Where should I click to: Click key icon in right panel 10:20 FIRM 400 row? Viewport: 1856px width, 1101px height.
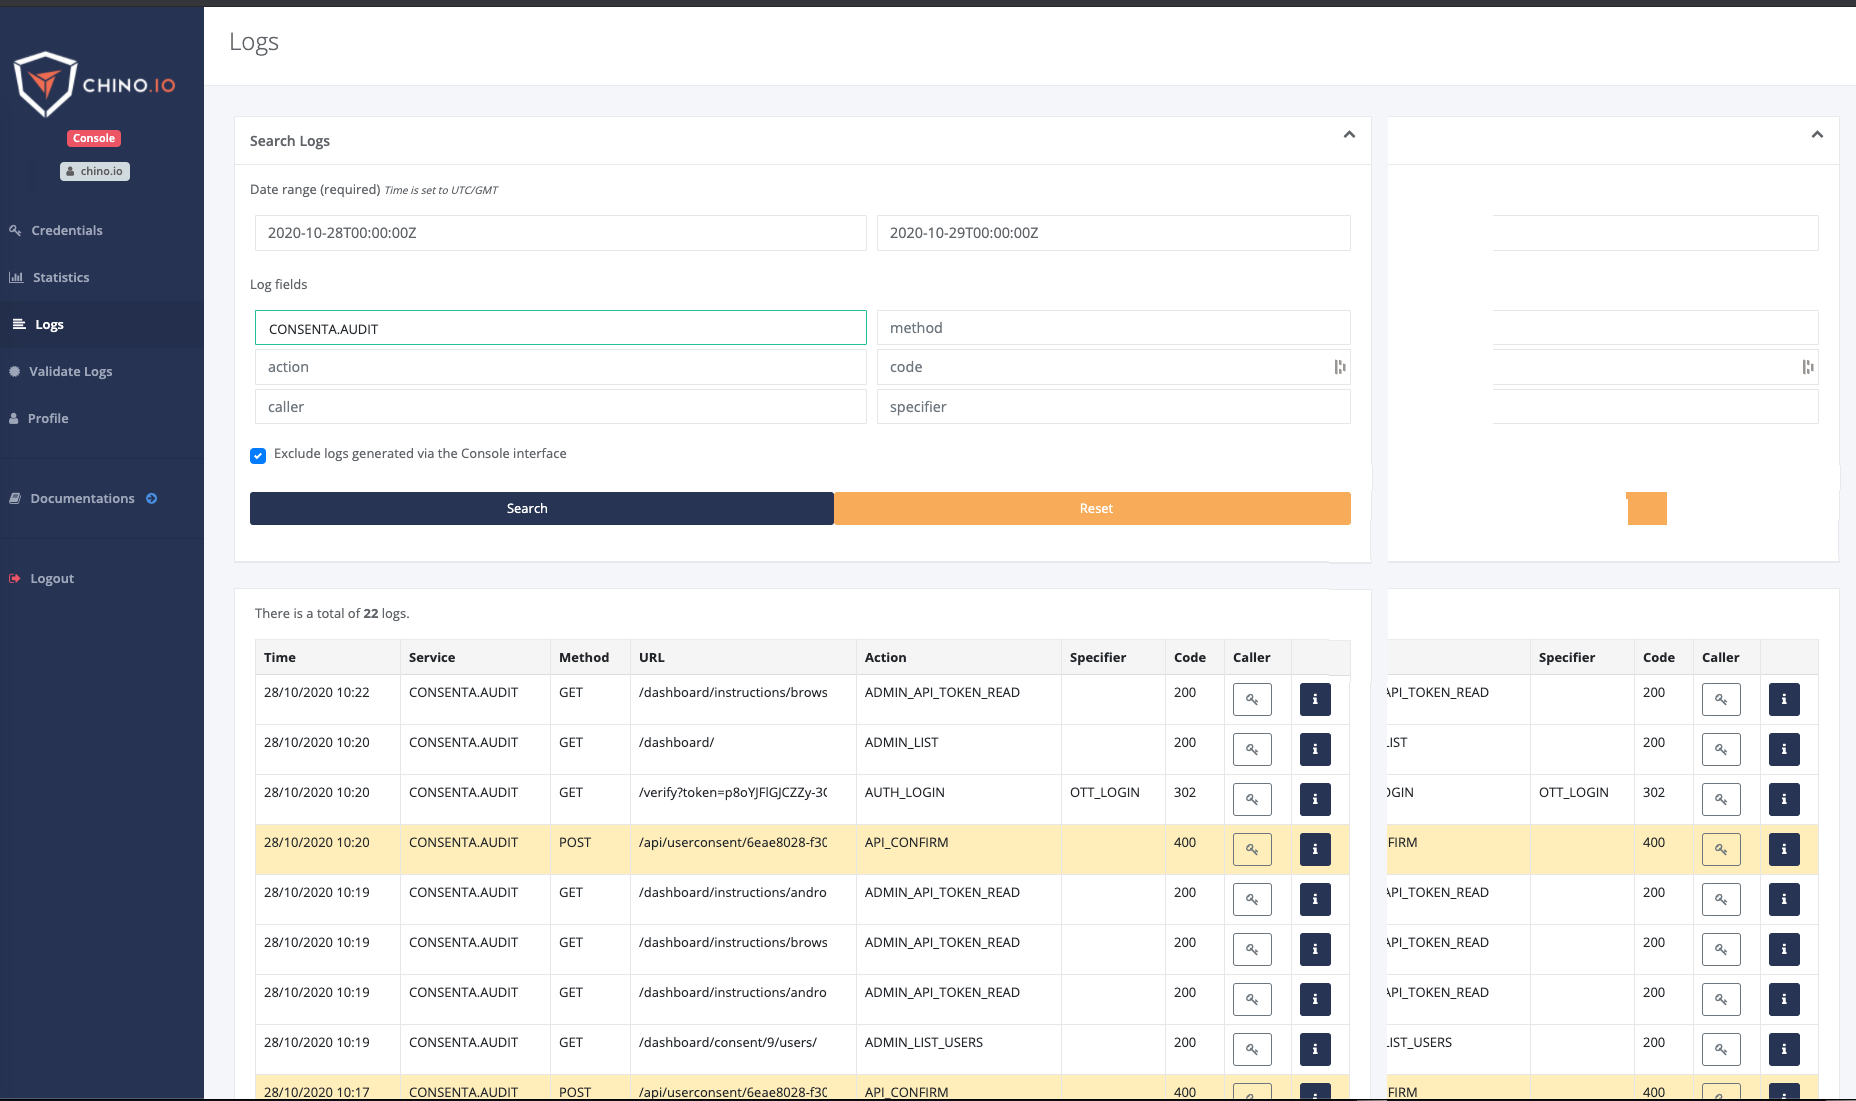pos(1721,849)
